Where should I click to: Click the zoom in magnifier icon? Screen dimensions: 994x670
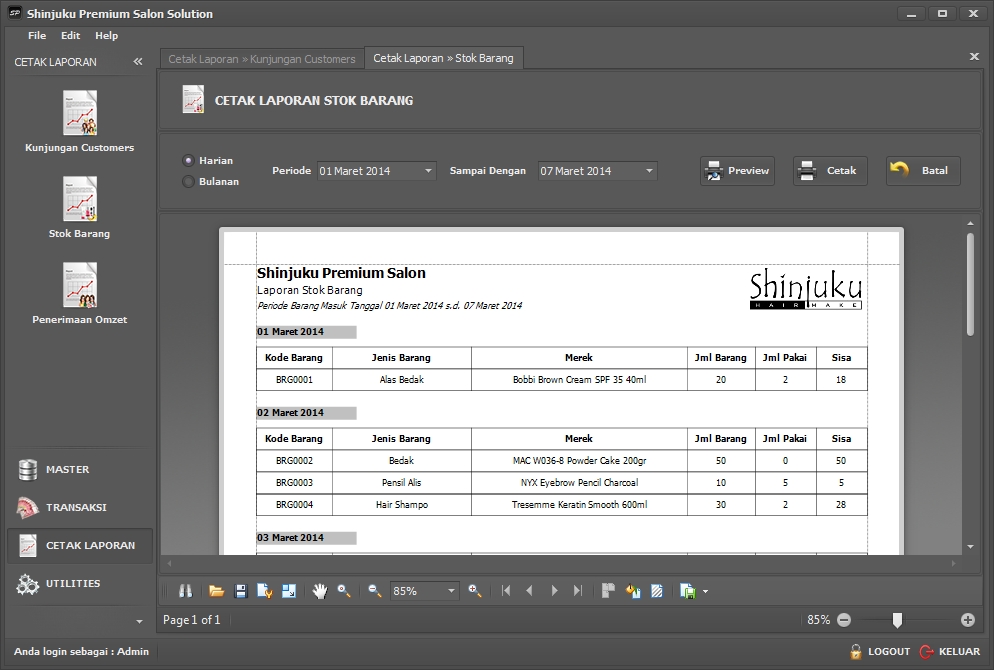click(475, 591)
